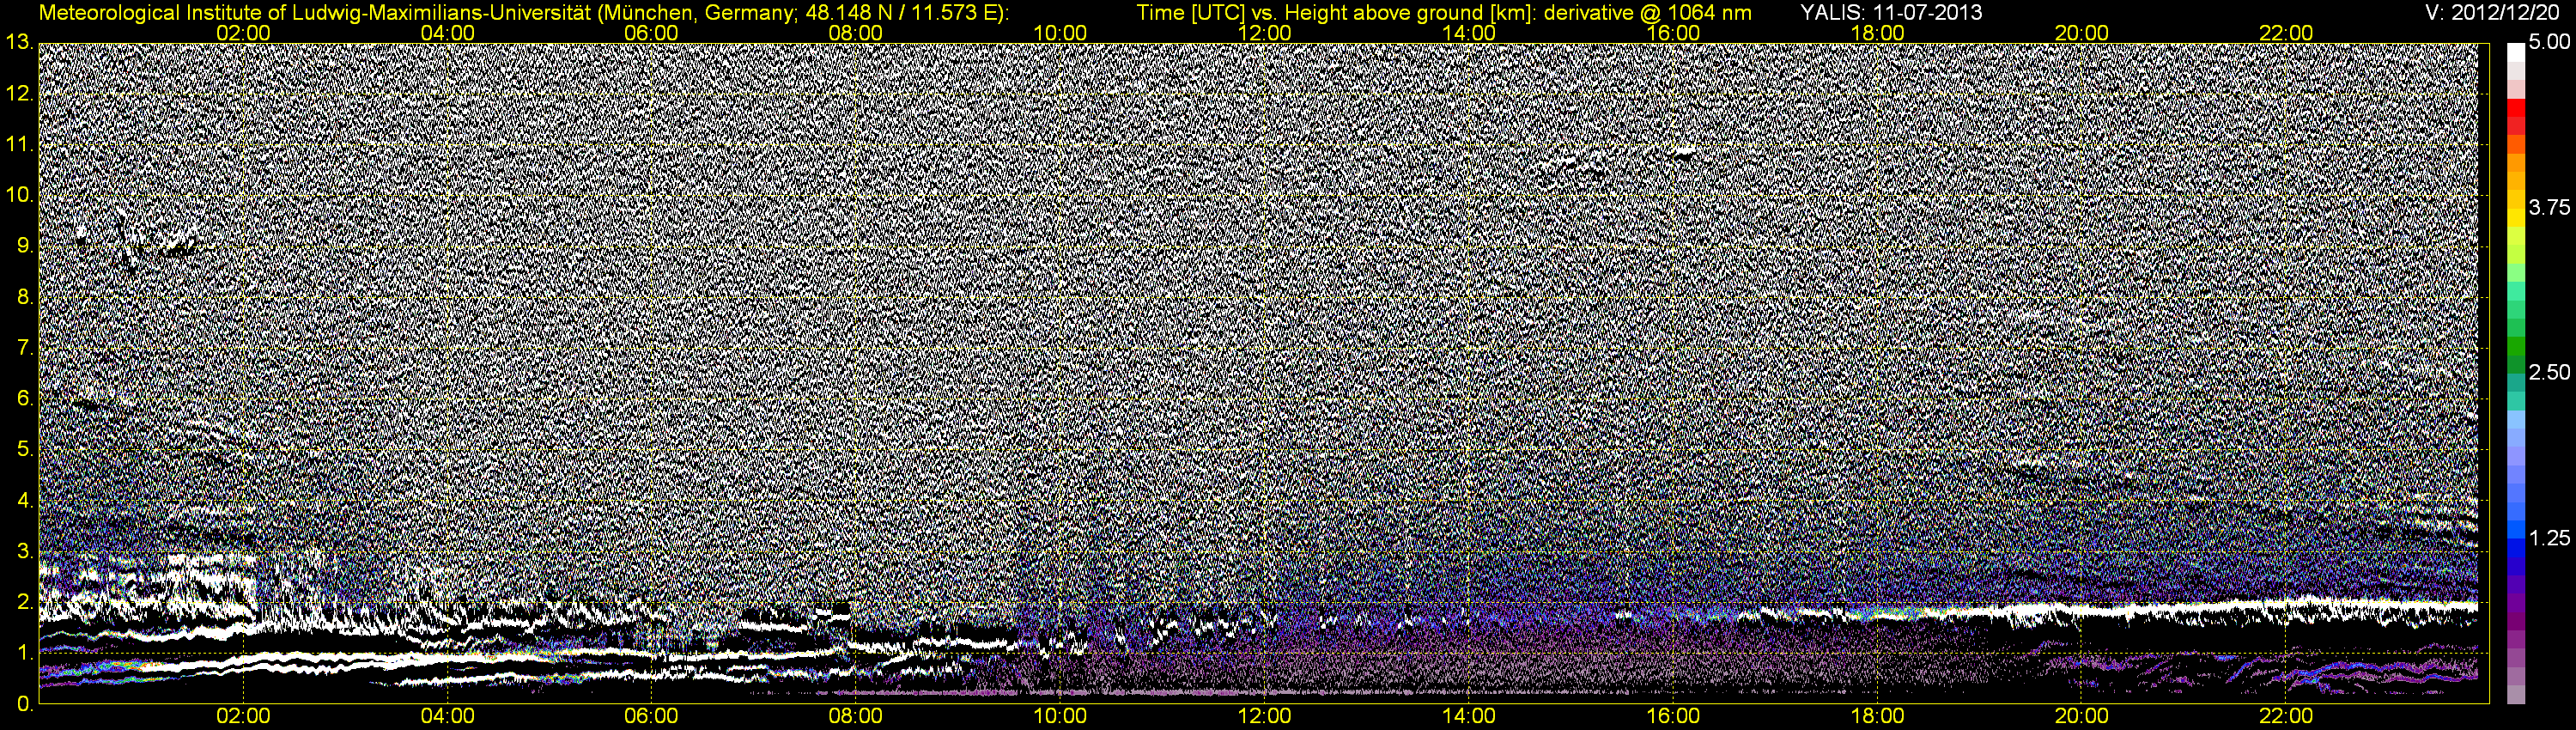Click the height axis label '1.'

tap(24, 653)
